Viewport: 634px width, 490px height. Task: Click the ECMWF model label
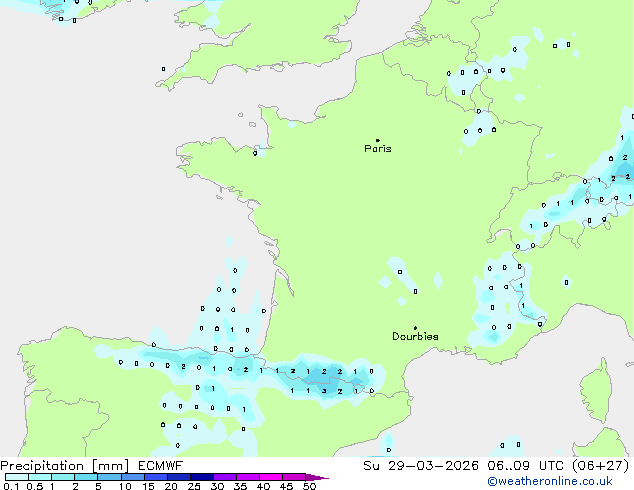pos(161,466)
